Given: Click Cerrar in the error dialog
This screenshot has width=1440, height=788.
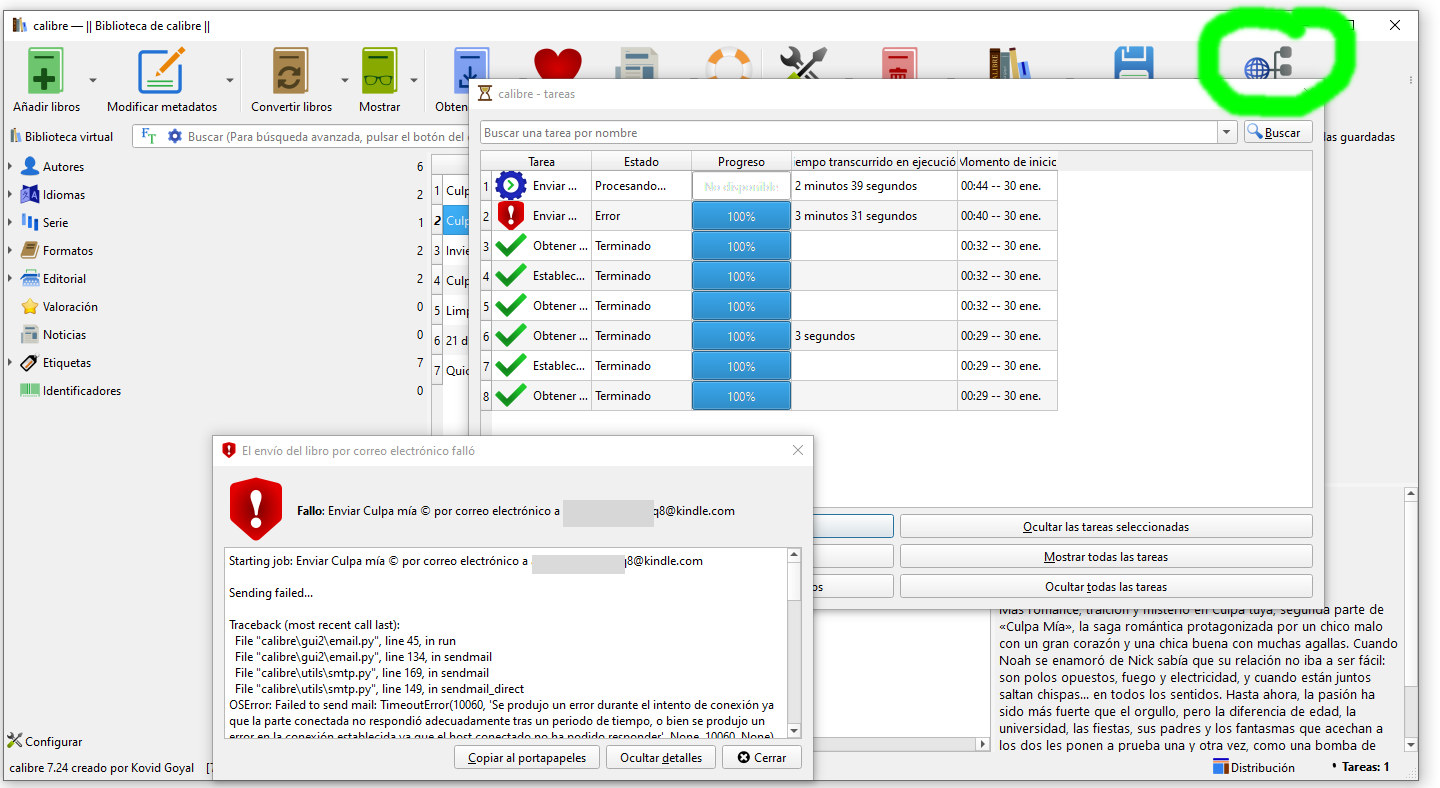Looking at the screenshot, I should coord(762,757).
